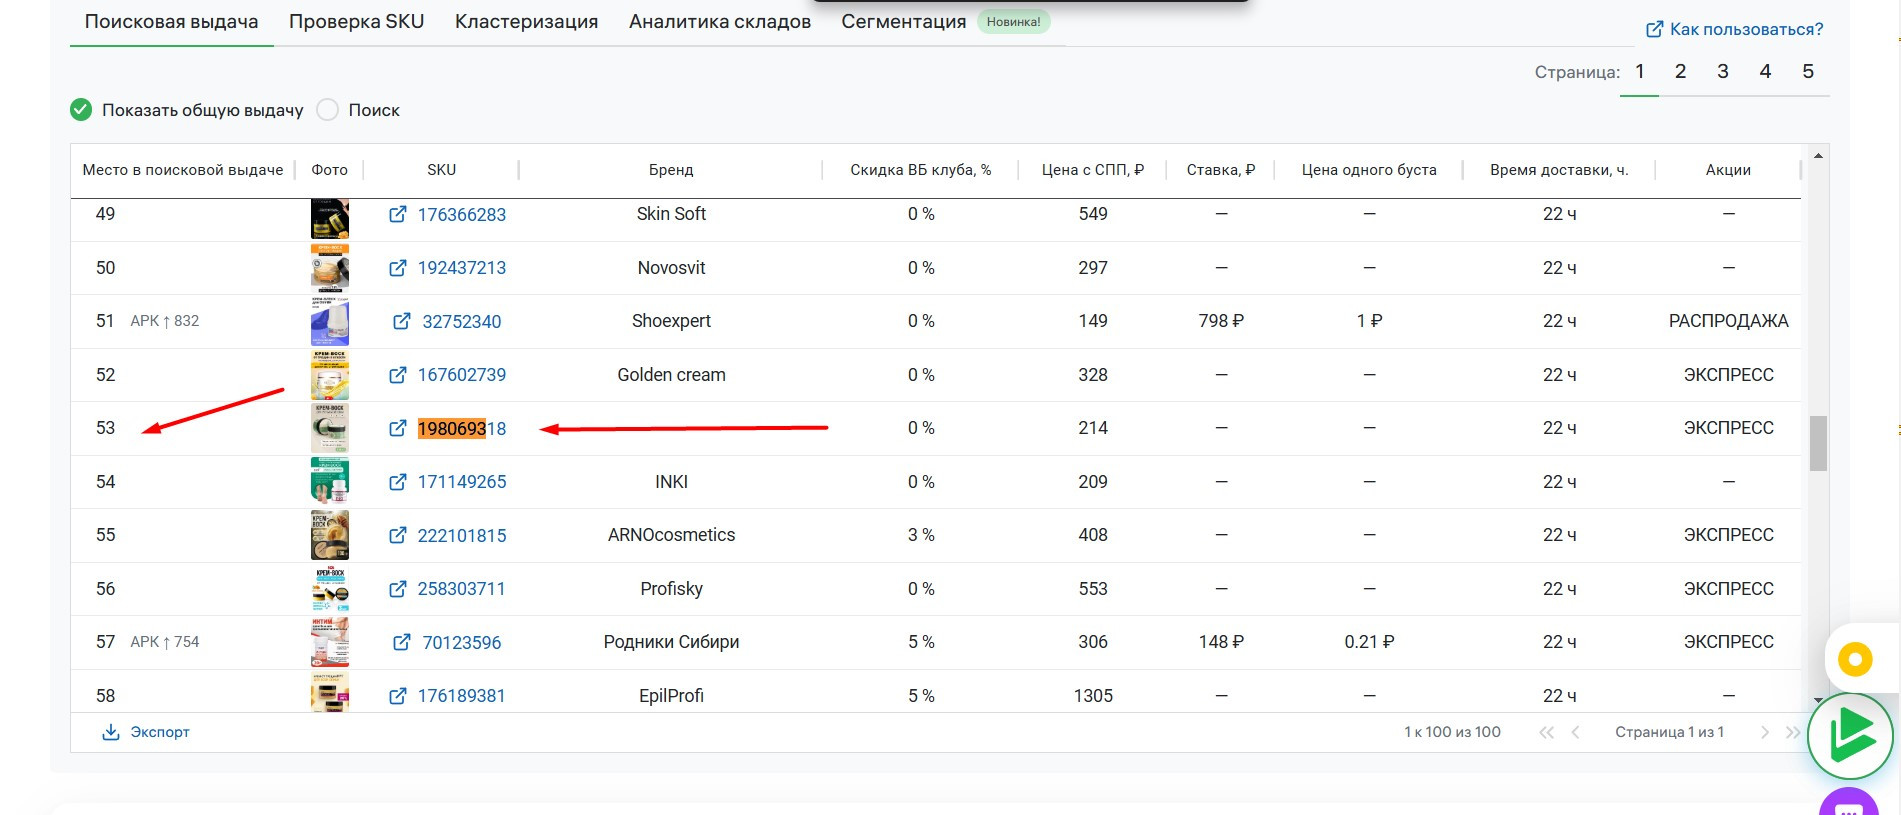The width and height of the screenshot is (1901, 815).
Task: Open SKU link 167602739
Action: coord(461,375)
